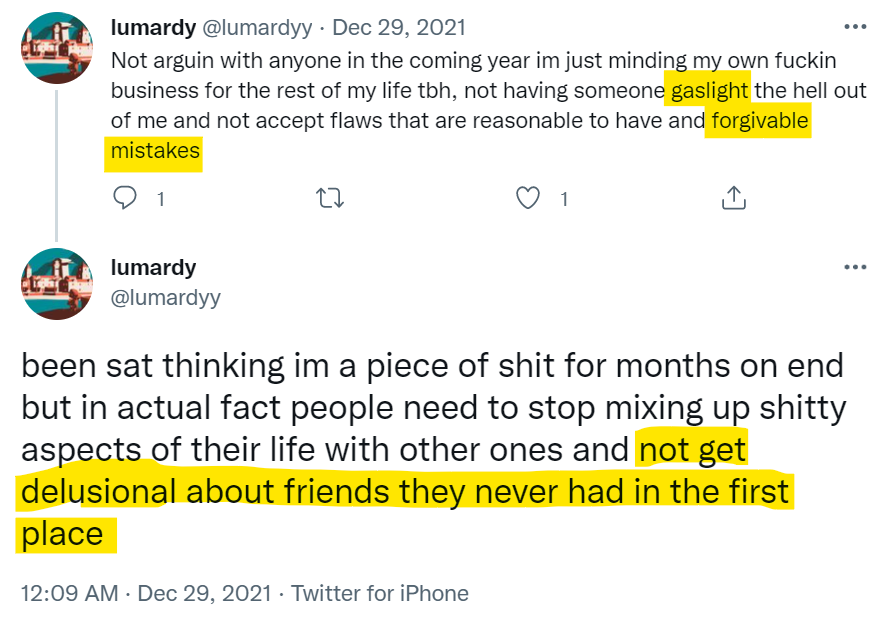Click the highlighted word "gaslight"
The width and height of the screenshot is (885, 619).
710,90
